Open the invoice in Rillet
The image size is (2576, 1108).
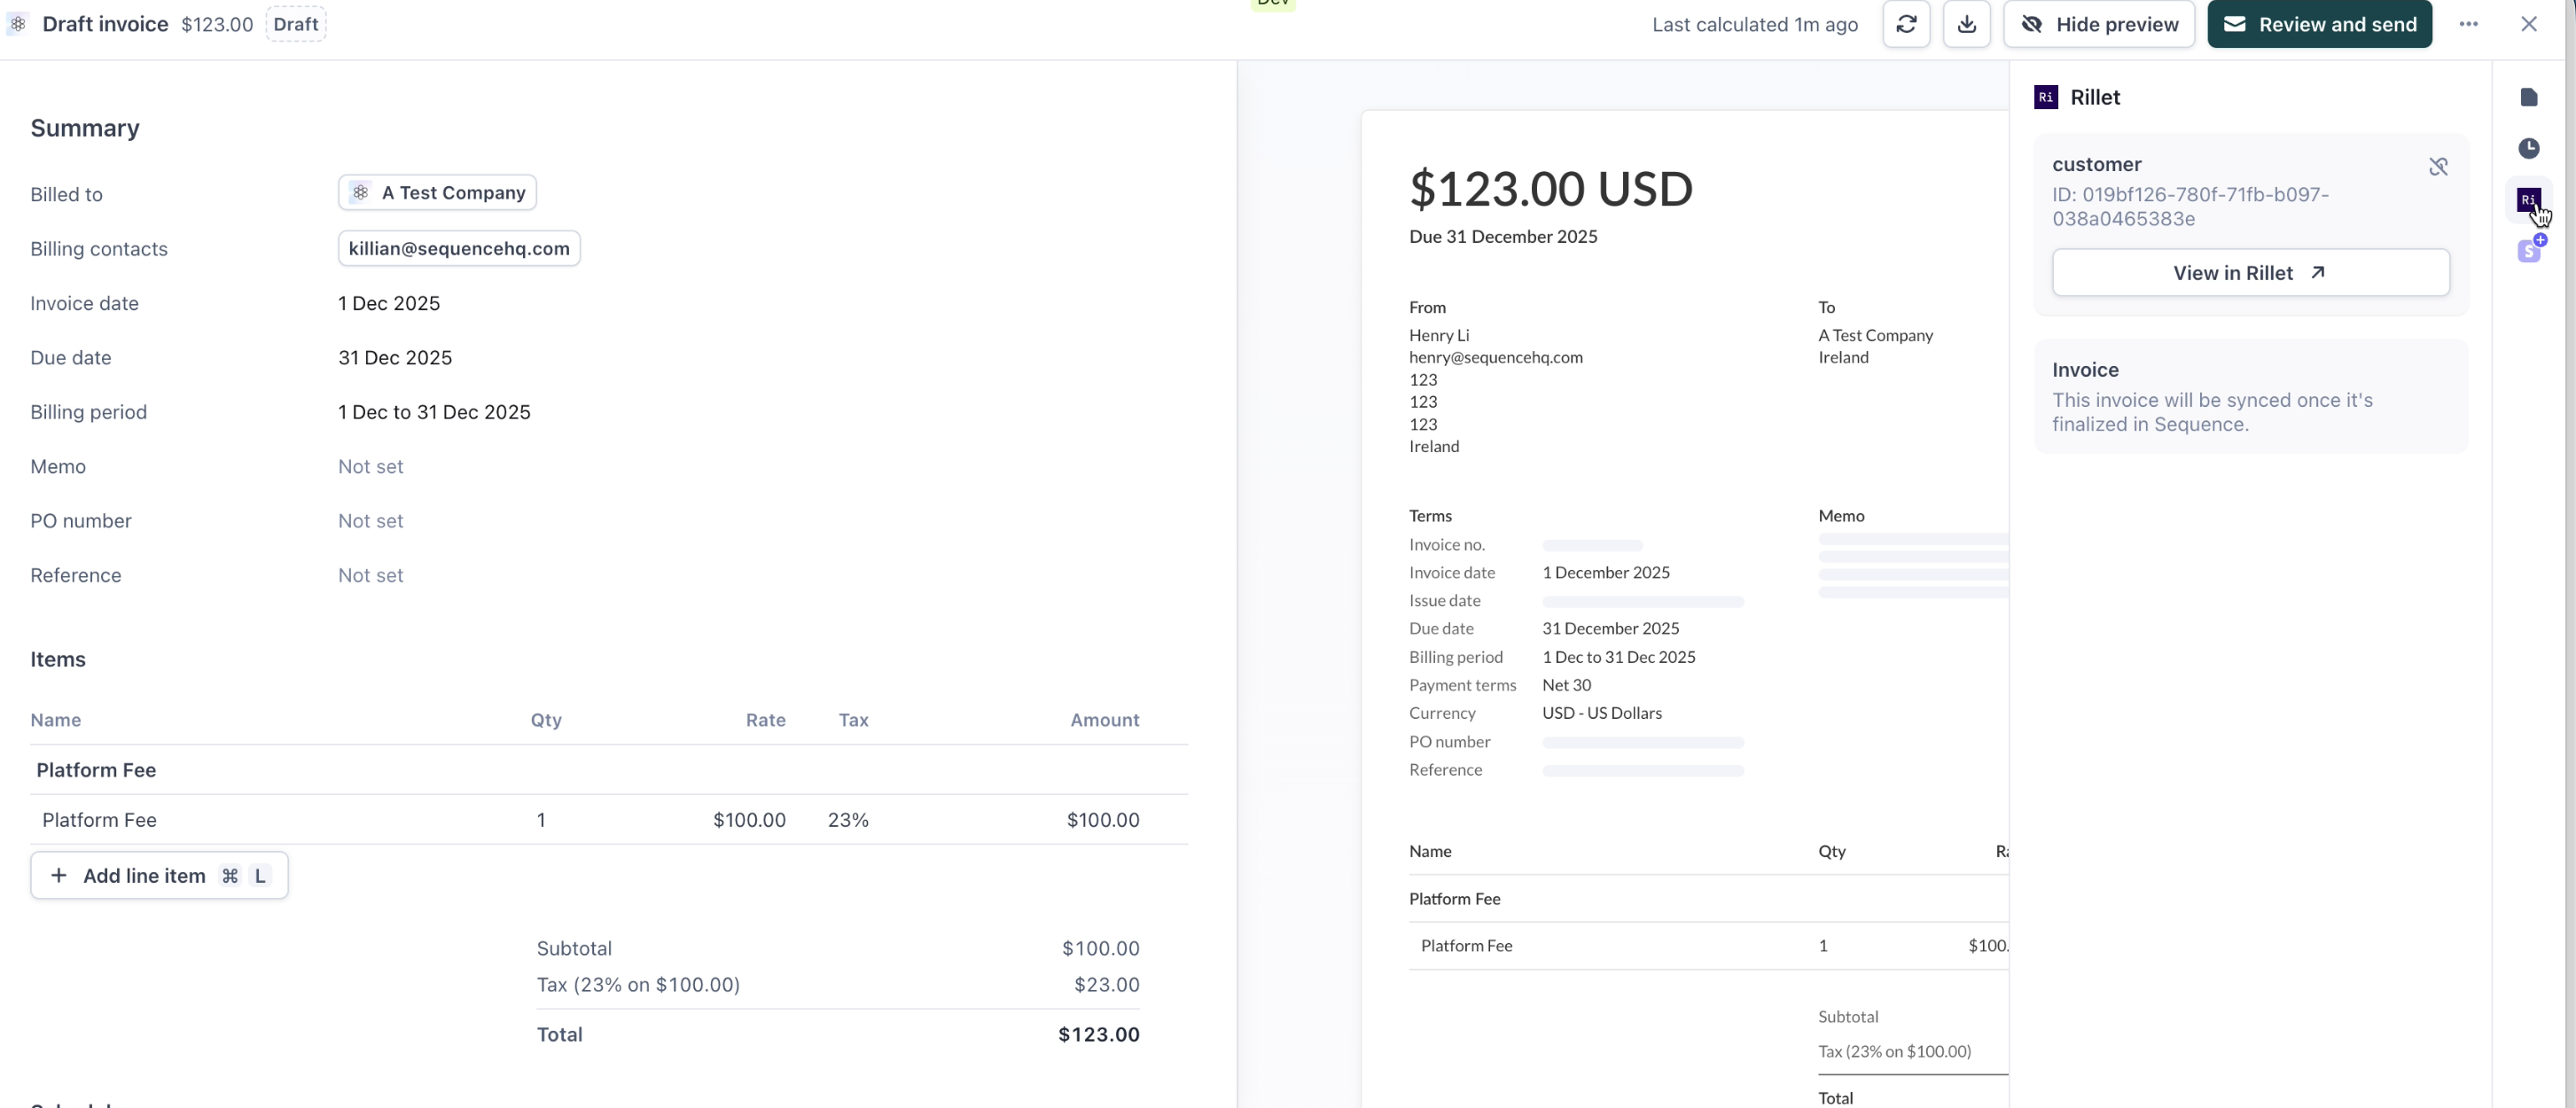click(x=2250, y=272)
